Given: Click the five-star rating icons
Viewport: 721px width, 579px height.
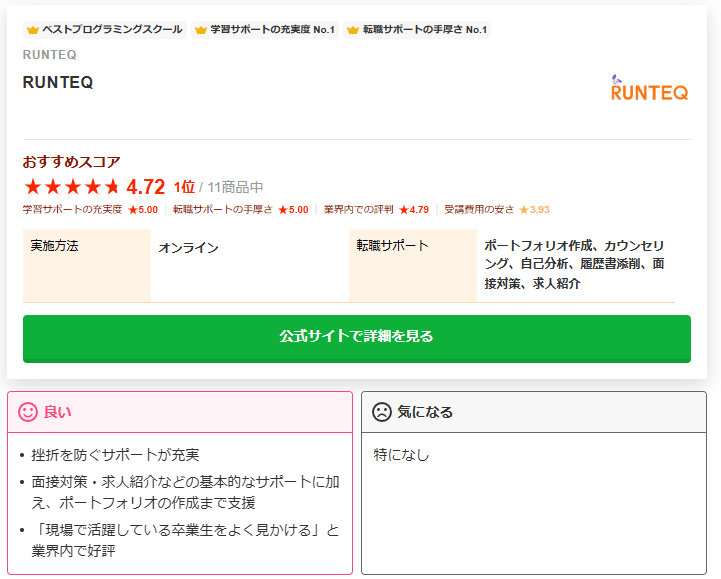Looking at the screenshot, I should [x=72, y=187].
